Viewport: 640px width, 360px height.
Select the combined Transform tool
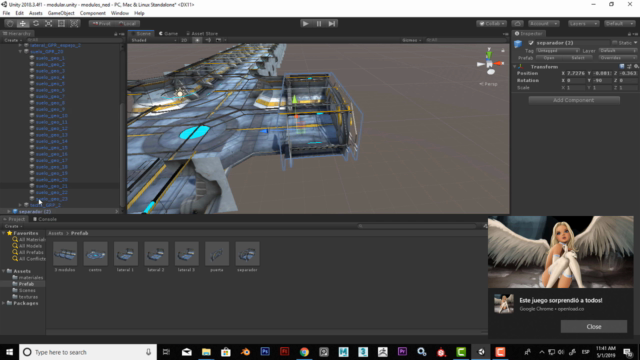pyautogui.click(x=74, y=24)
